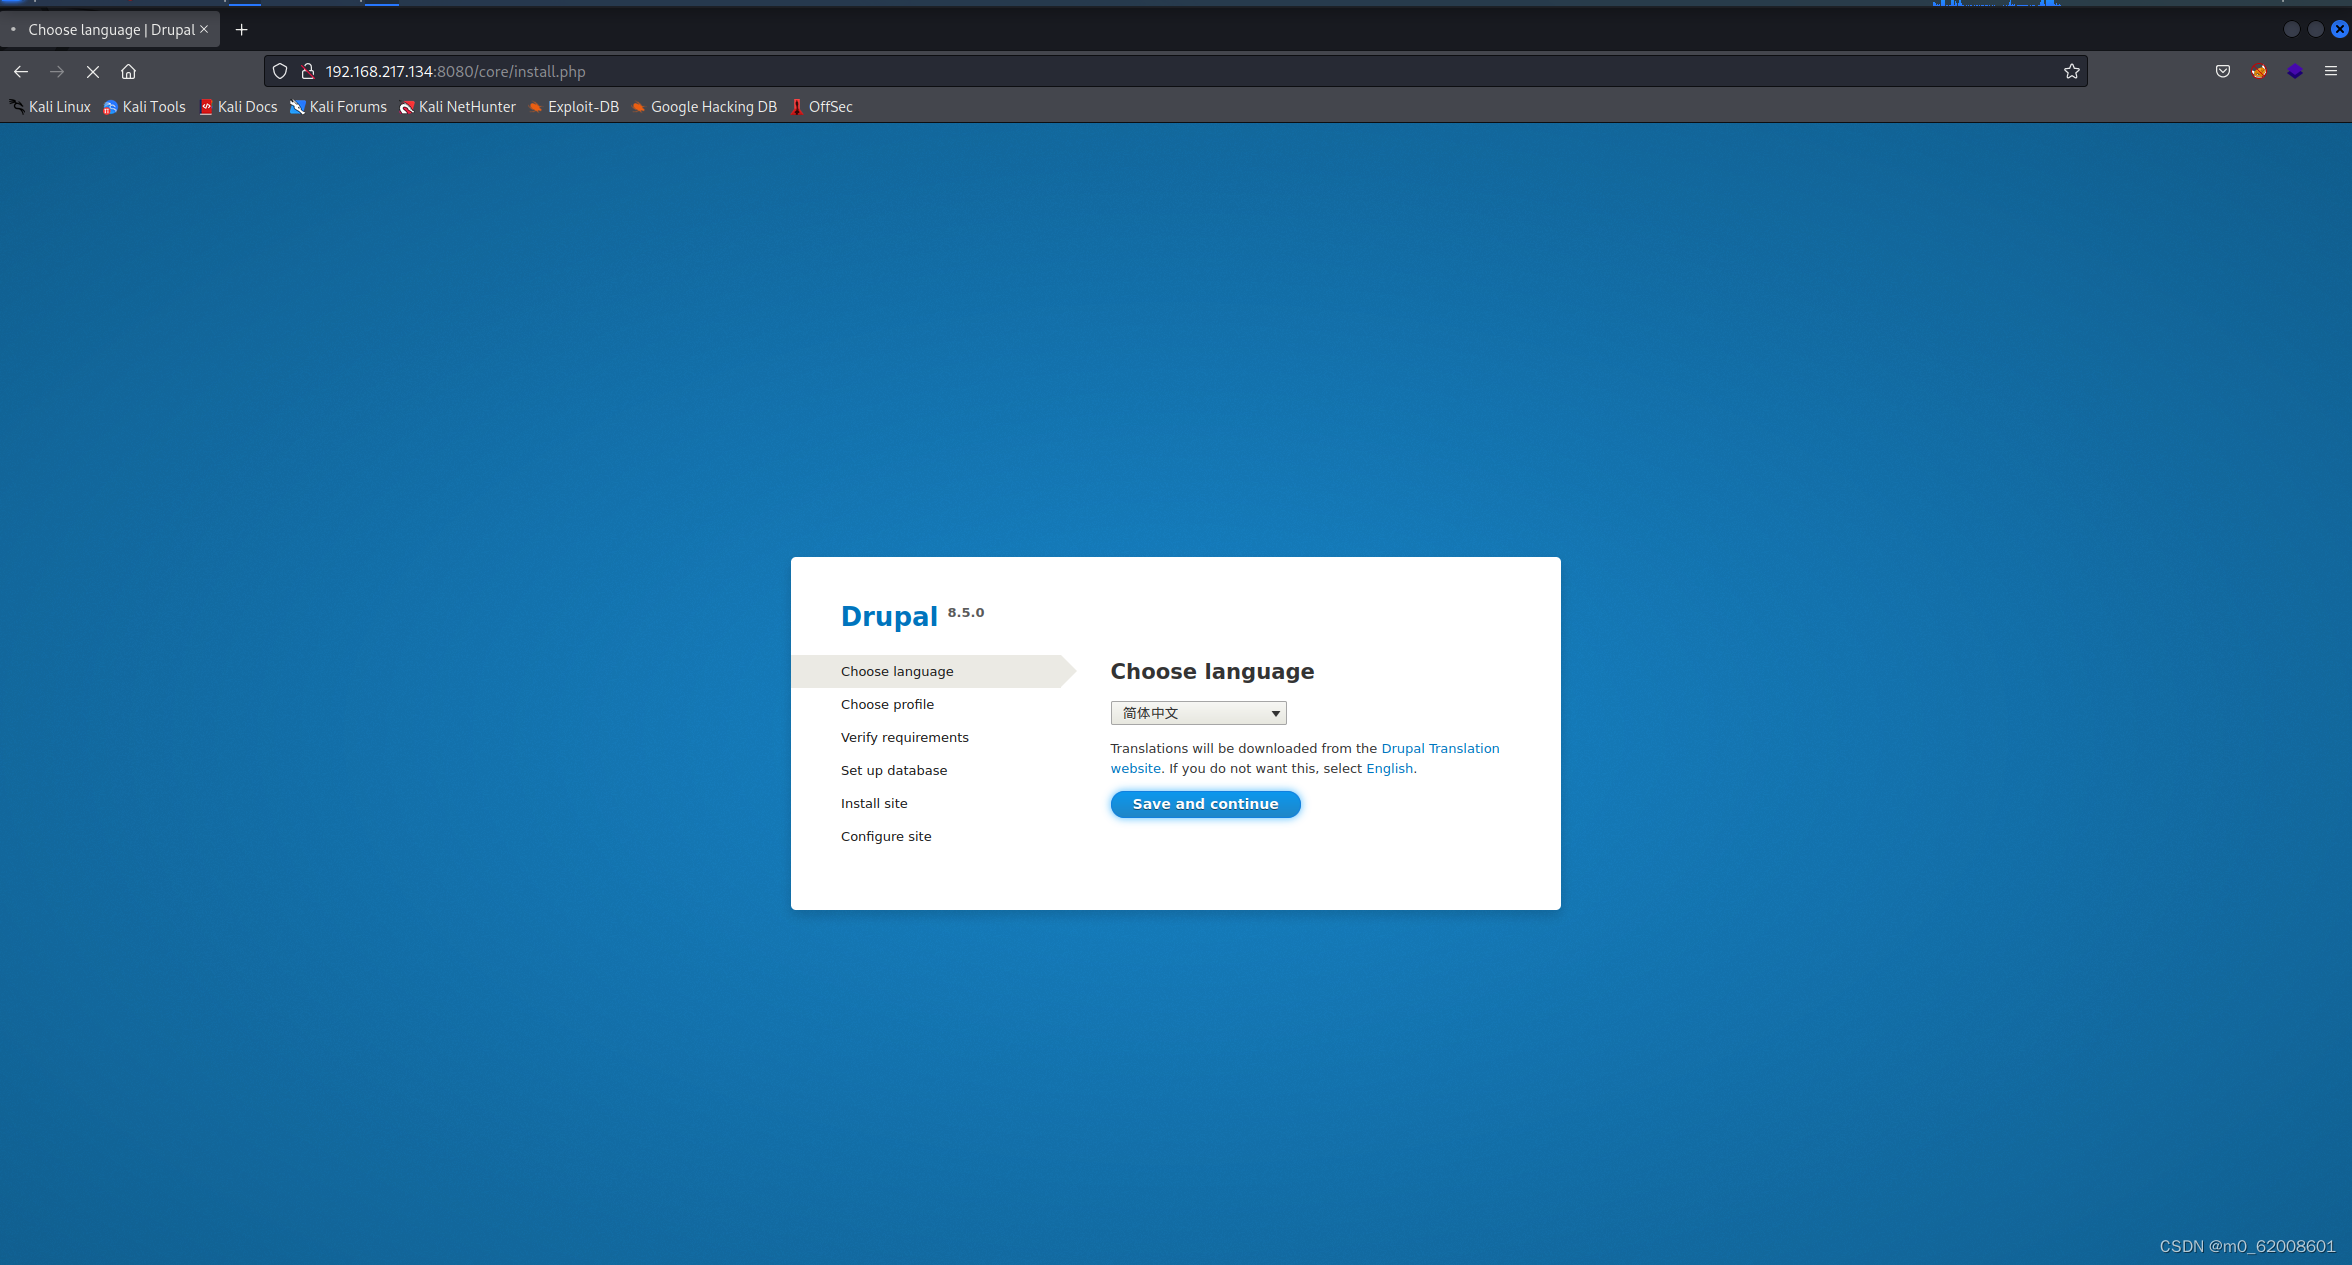Click the insecure connection padlock icon
Screen dimensions: 2352x1265
tap(308, 71)
